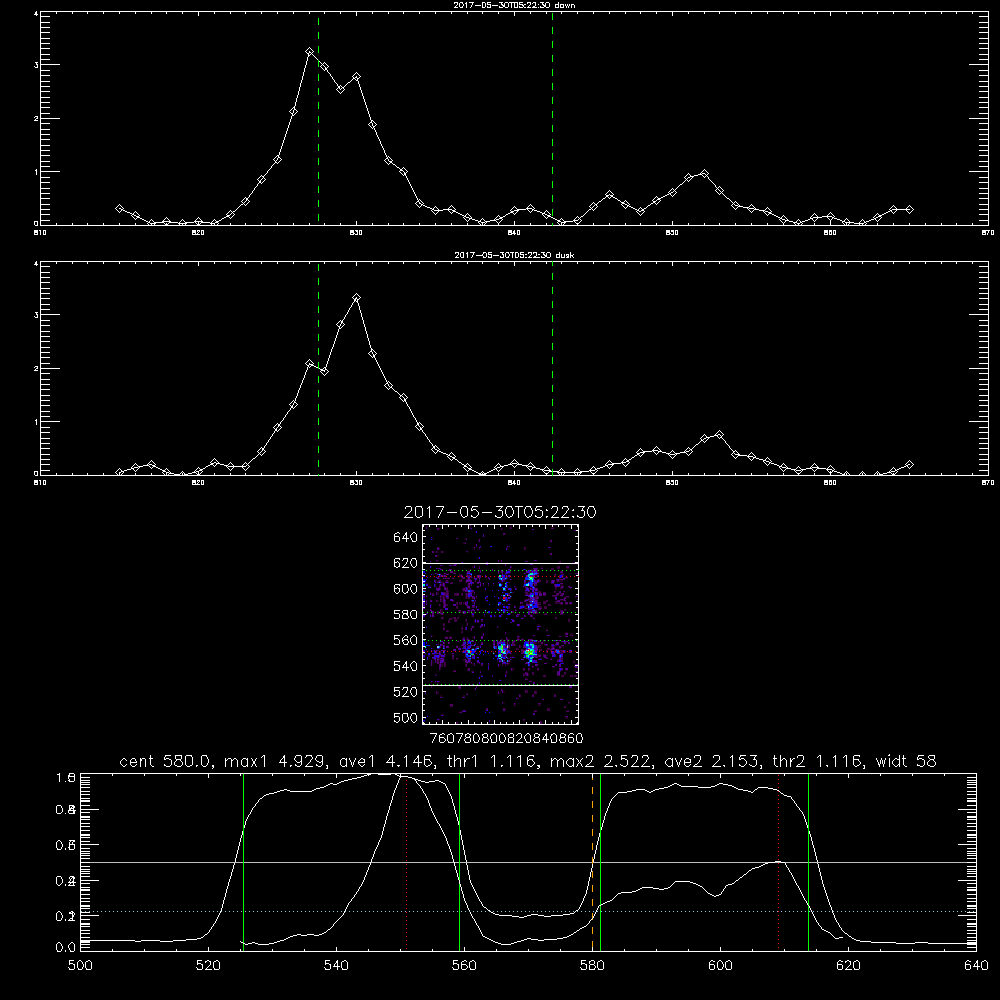
Task: Click the left green dashed line in dawn plot
Action: [318, 119]
